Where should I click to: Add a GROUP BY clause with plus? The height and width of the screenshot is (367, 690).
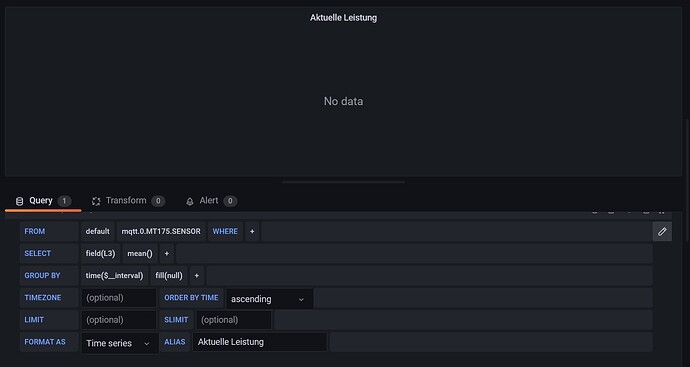(197, 275)
